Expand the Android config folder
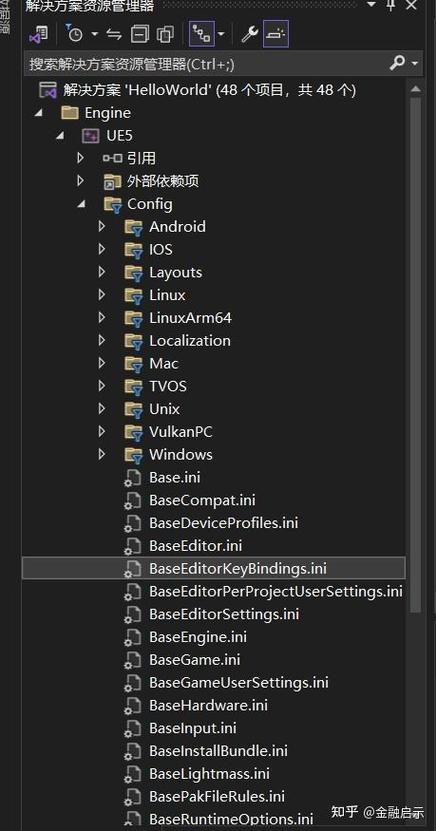436x831 pixels. (102, 227)
